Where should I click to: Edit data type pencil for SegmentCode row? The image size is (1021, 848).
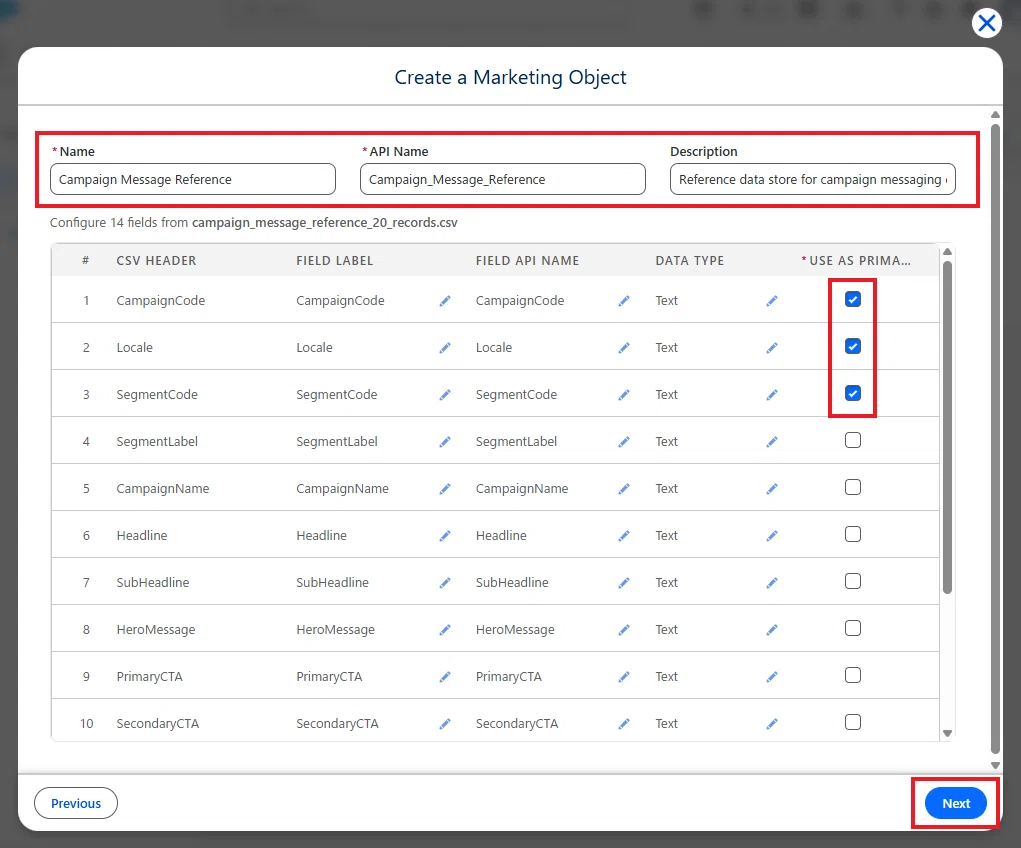point(772,395)
